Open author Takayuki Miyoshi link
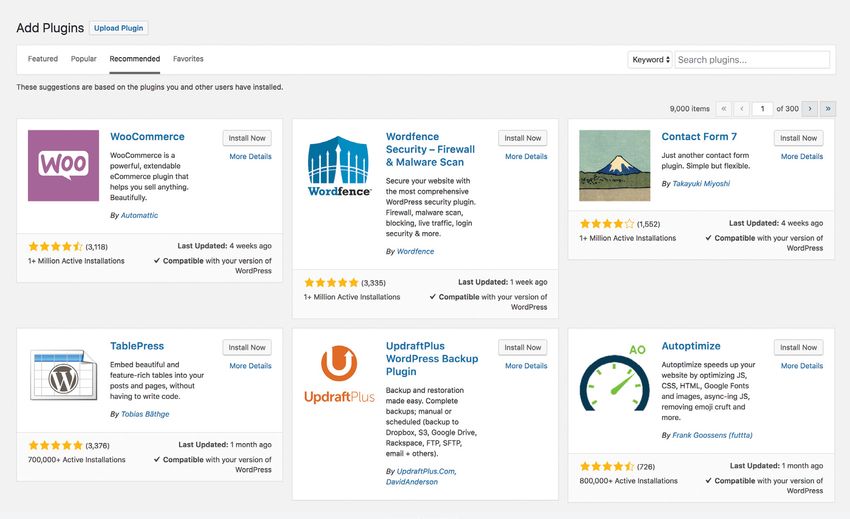Screen dimensions: 850x519 701,184
